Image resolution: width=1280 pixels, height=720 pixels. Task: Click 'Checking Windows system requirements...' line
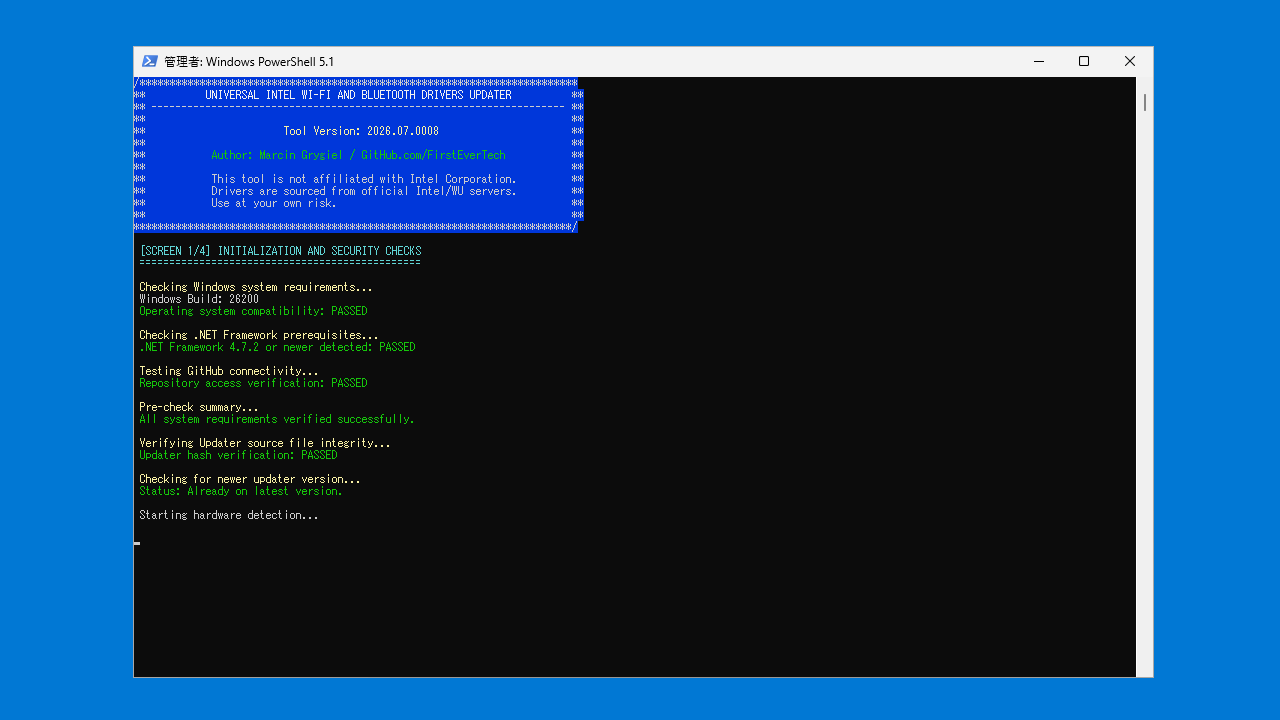pyautogui.click(x=256, y=287)
